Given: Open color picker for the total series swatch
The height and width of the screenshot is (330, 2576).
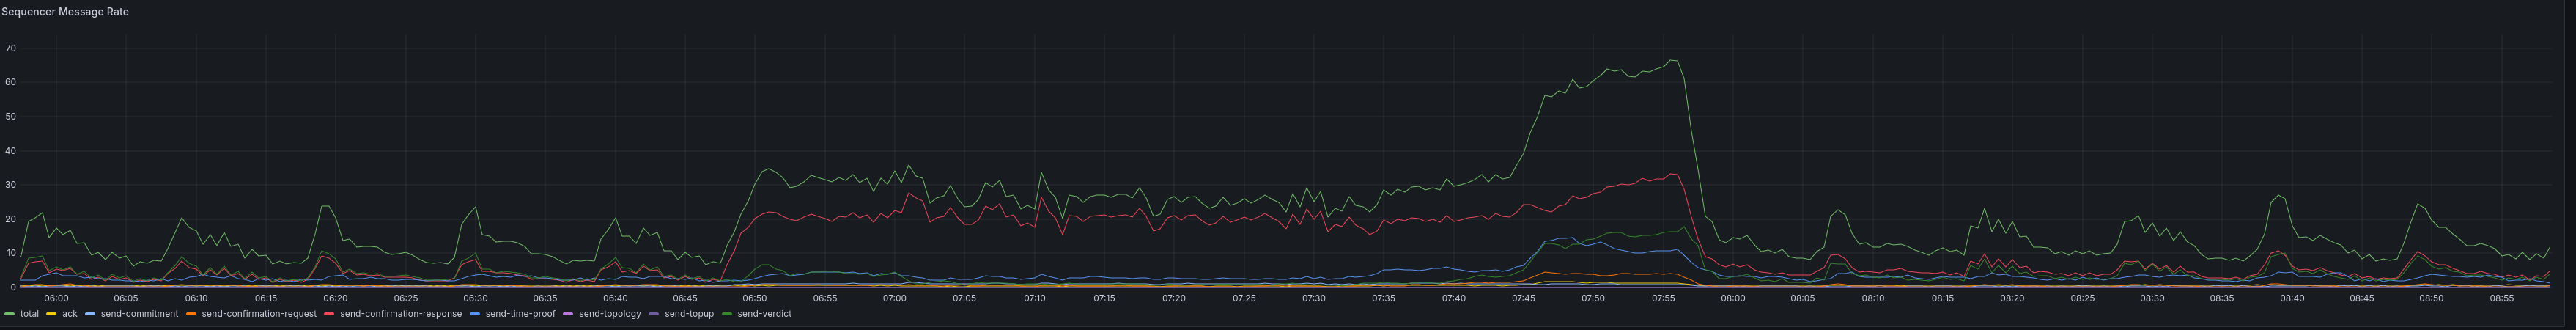Looking at the screenshot, I should tap(10, 314).
